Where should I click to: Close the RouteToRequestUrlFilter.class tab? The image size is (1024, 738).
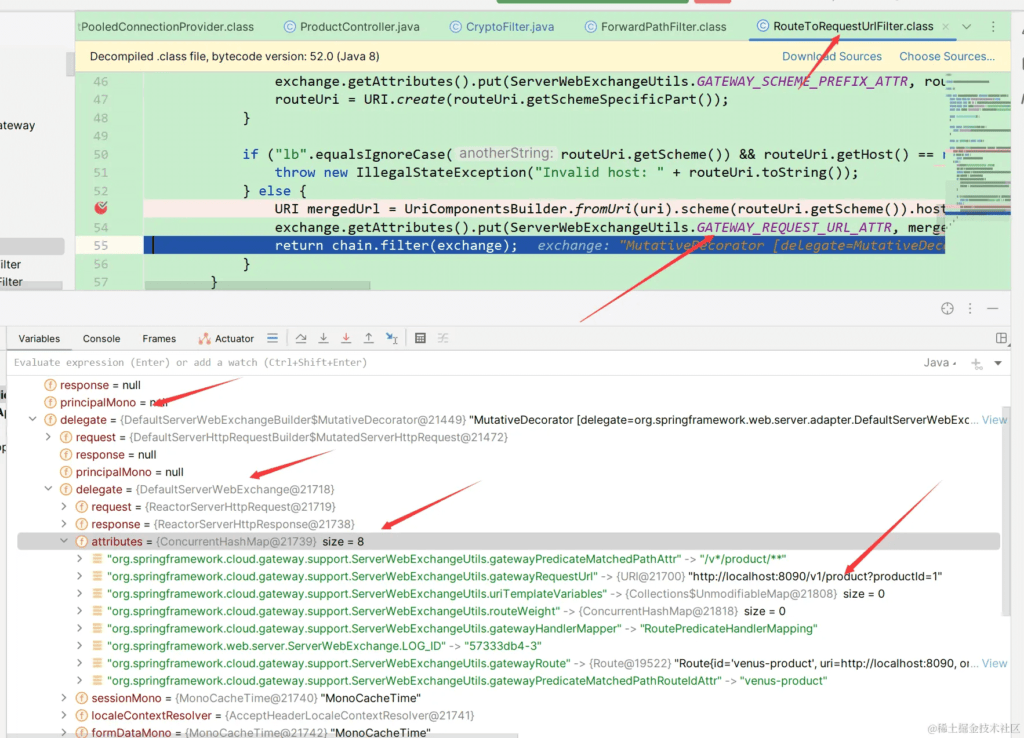[x=945, y=26]
